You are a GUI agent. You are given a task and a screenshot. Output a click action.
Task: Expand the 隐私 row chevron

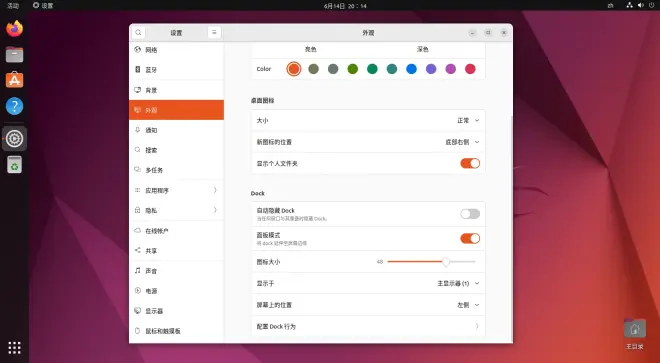coord(215,210)
